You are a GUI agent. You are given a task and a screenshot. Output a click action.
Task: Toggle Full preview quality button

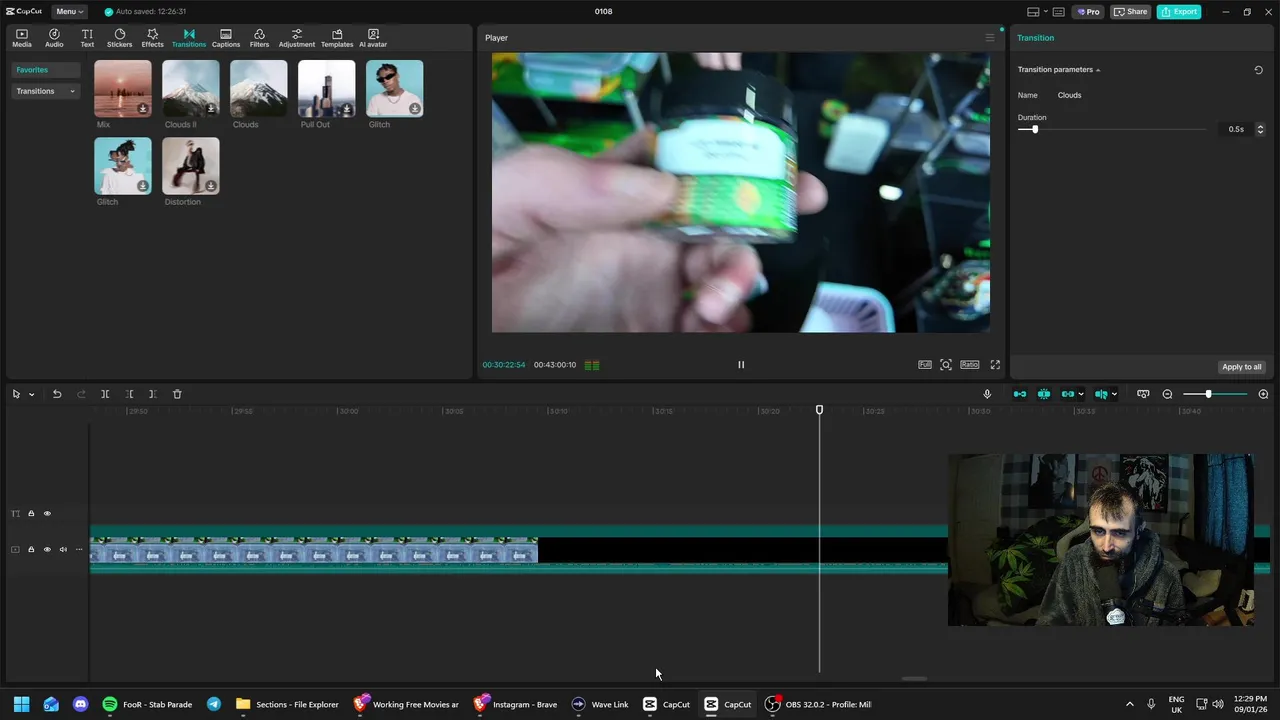click(925, 365)
